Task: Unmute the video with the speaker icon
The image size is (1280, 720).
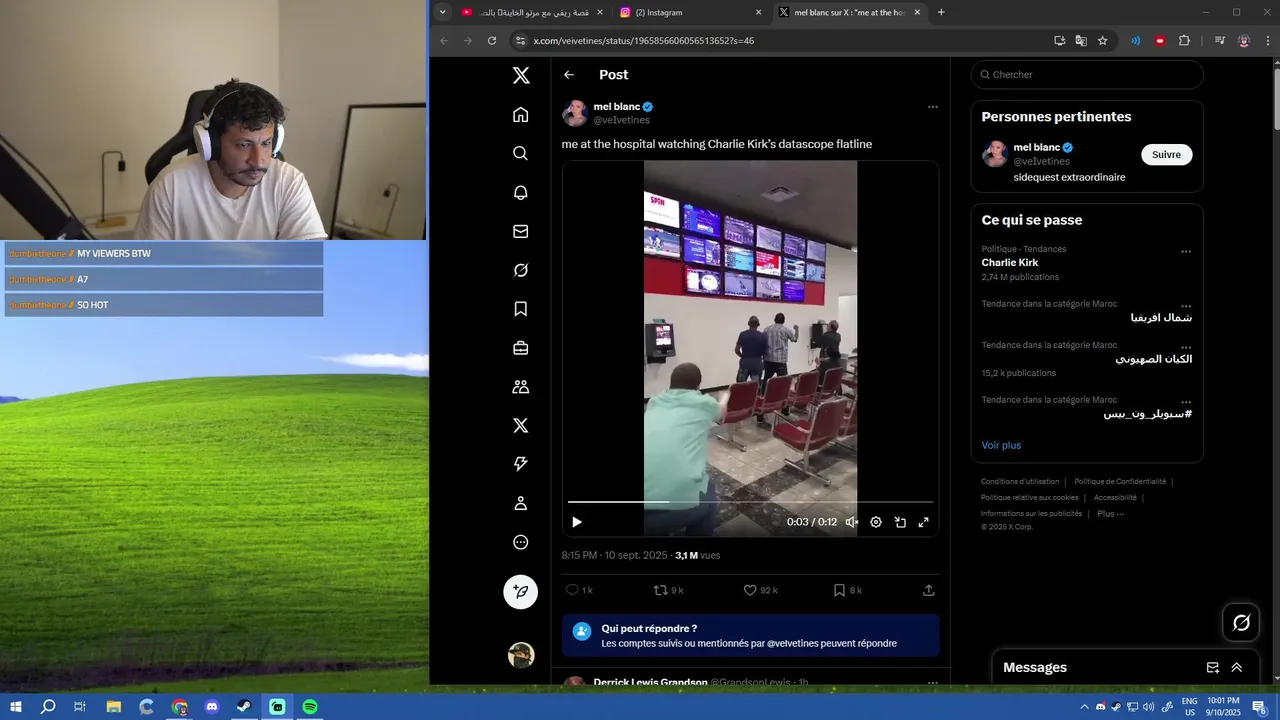Action: pos(852,522)
